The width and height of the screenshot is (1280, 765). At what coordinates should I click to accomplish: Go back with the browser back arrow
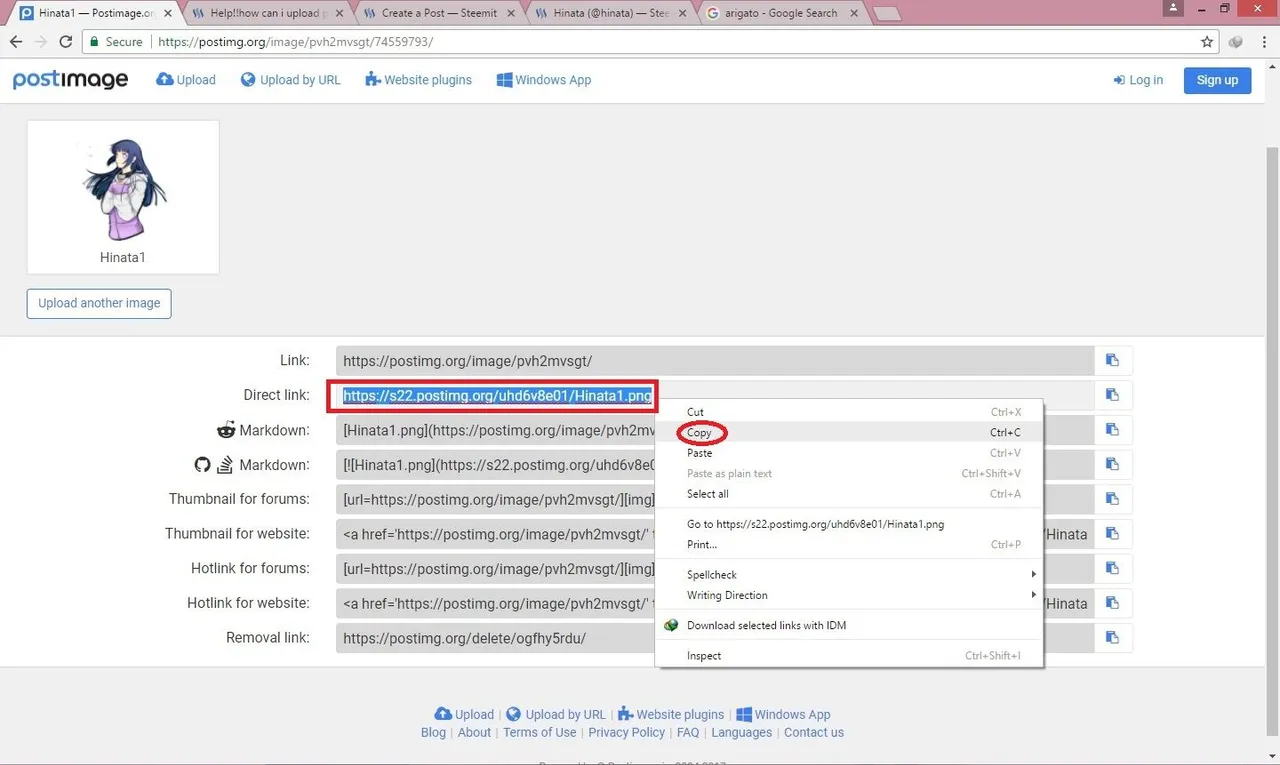pyautogui.click(x=16, y=42)
